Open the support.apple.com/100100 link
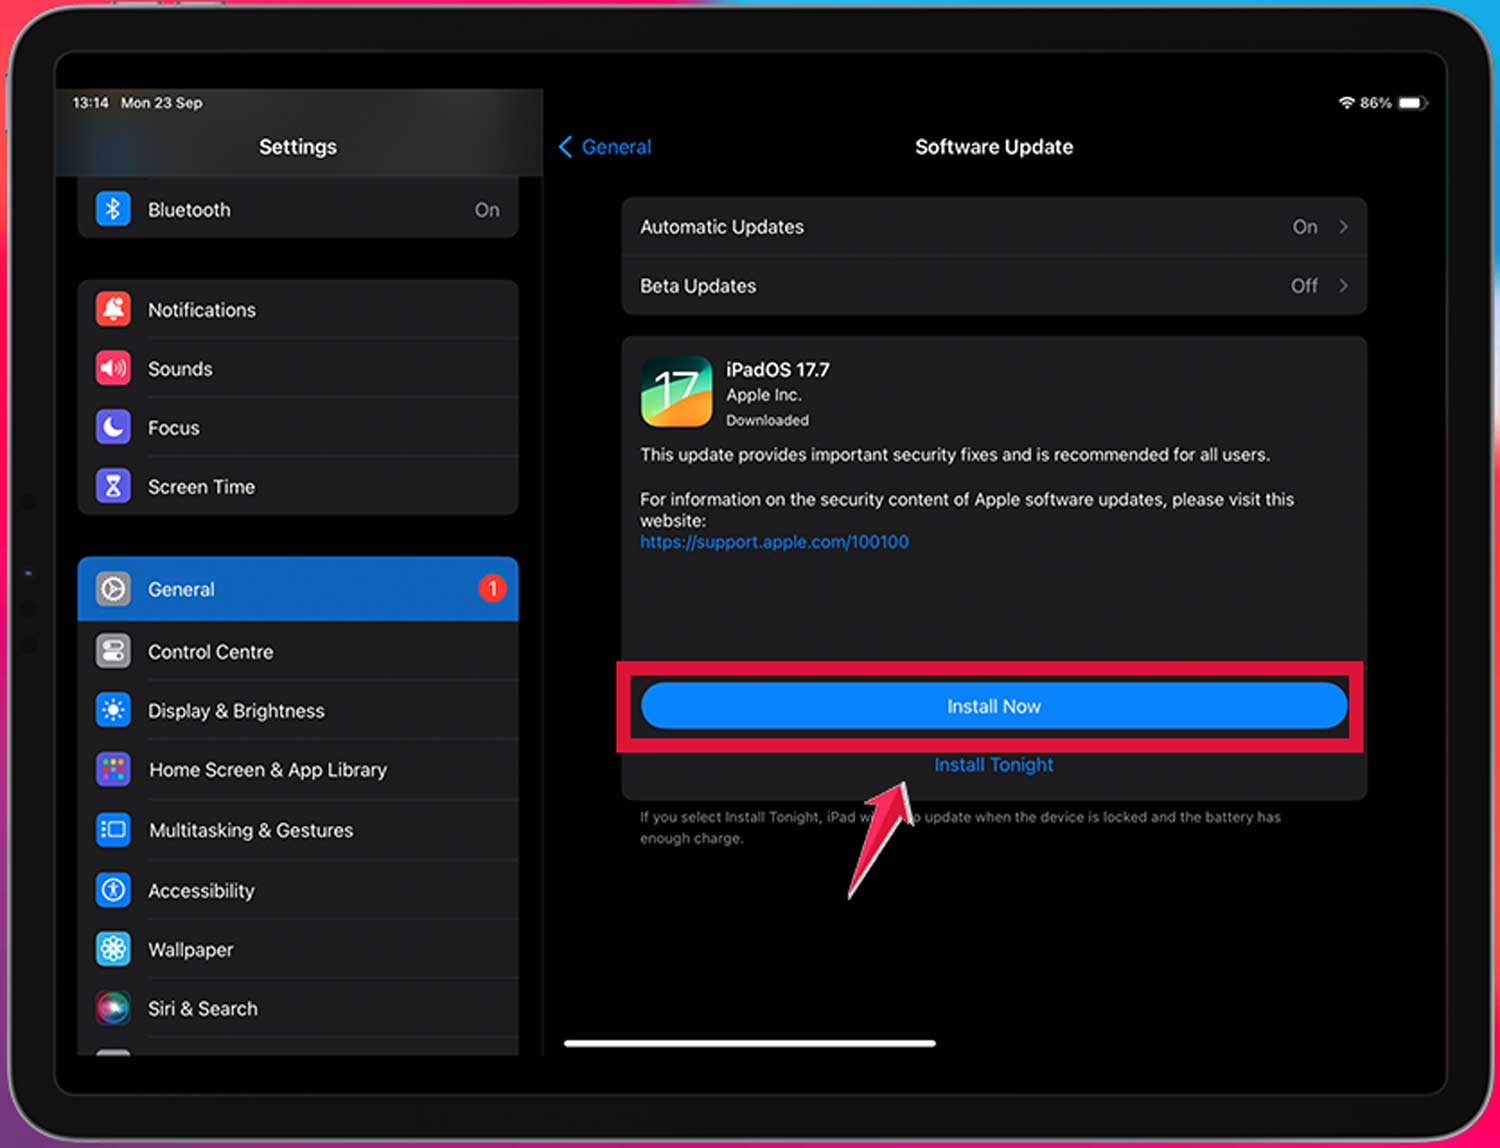 [774, 542]
